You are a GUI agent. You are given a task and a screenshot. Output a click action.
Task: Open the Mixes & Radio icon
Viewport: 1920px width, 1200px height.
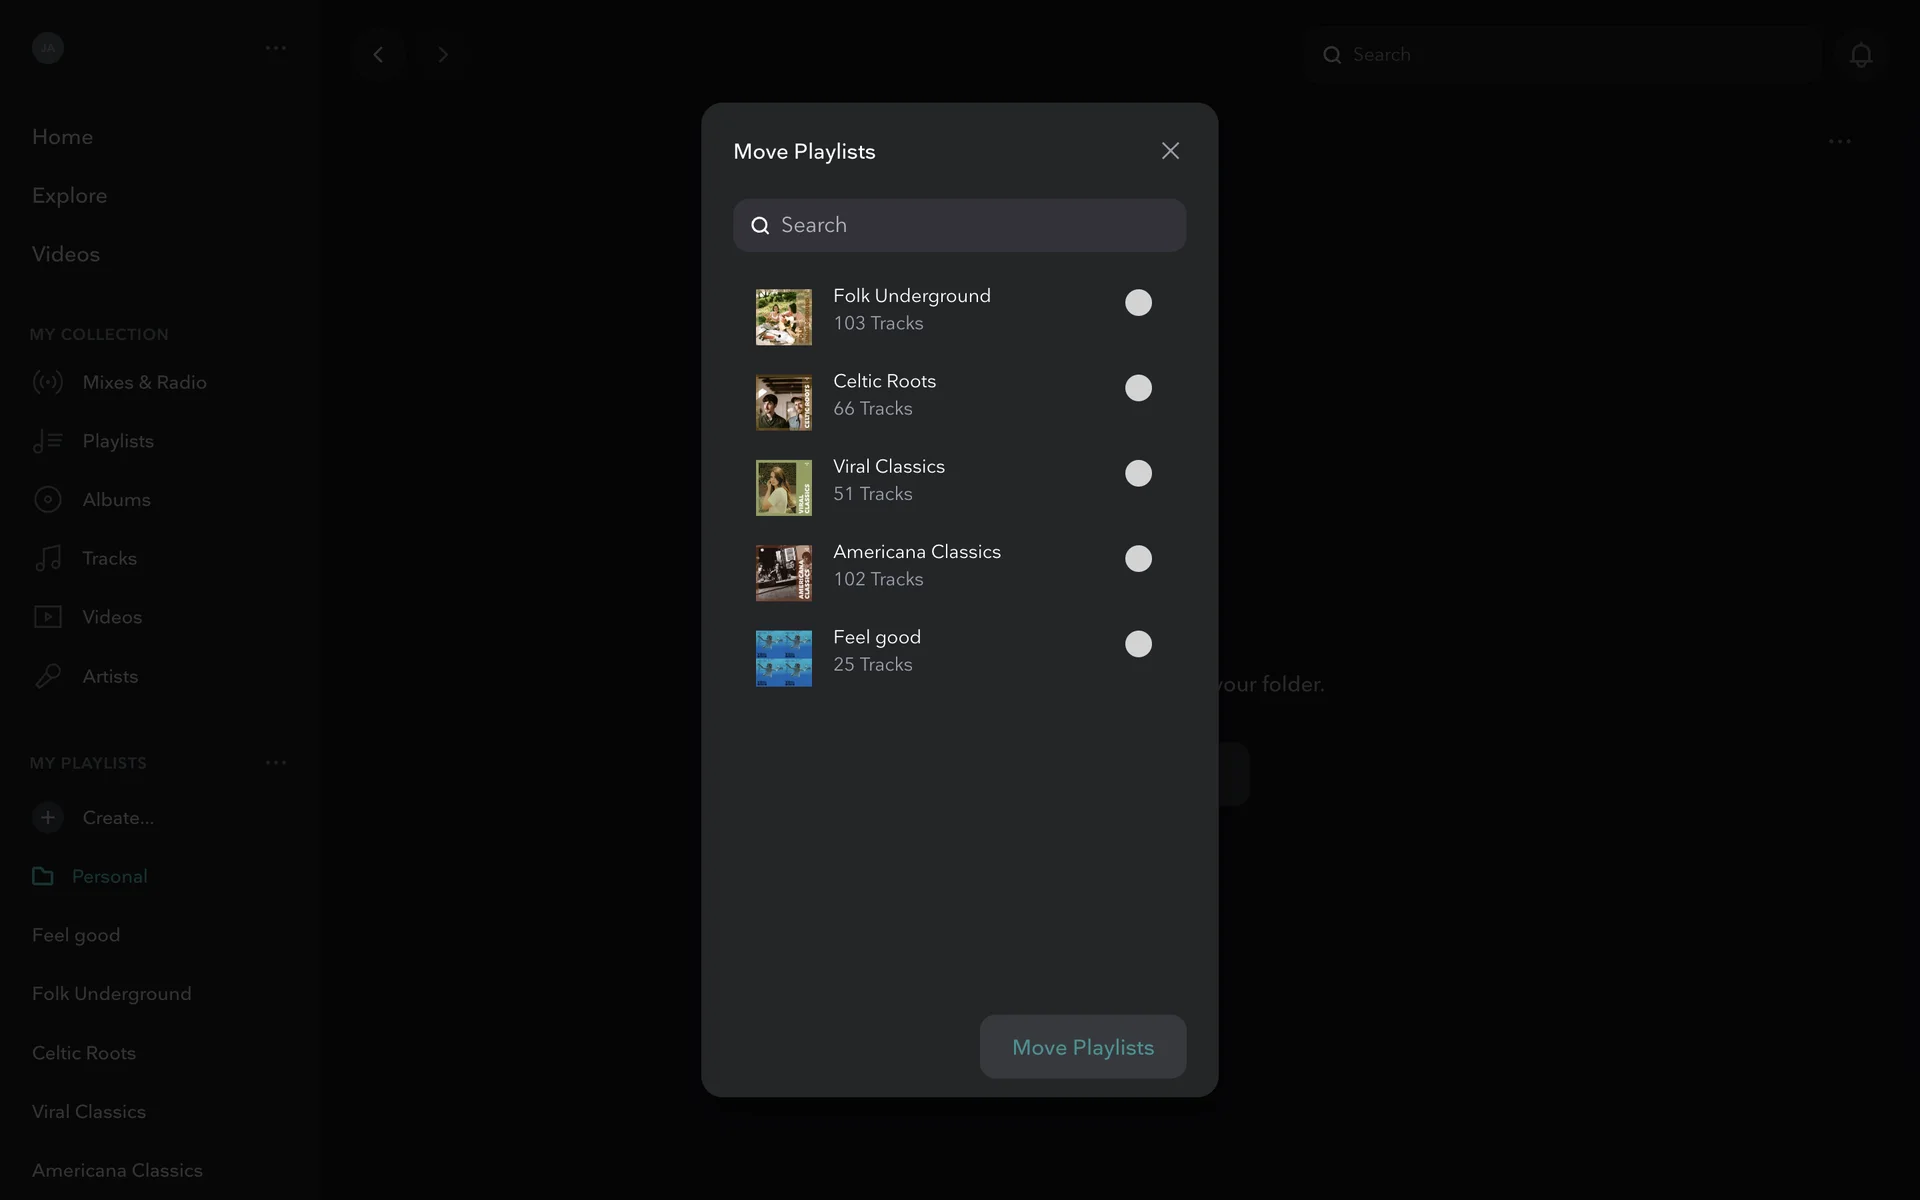pos(47,382)
